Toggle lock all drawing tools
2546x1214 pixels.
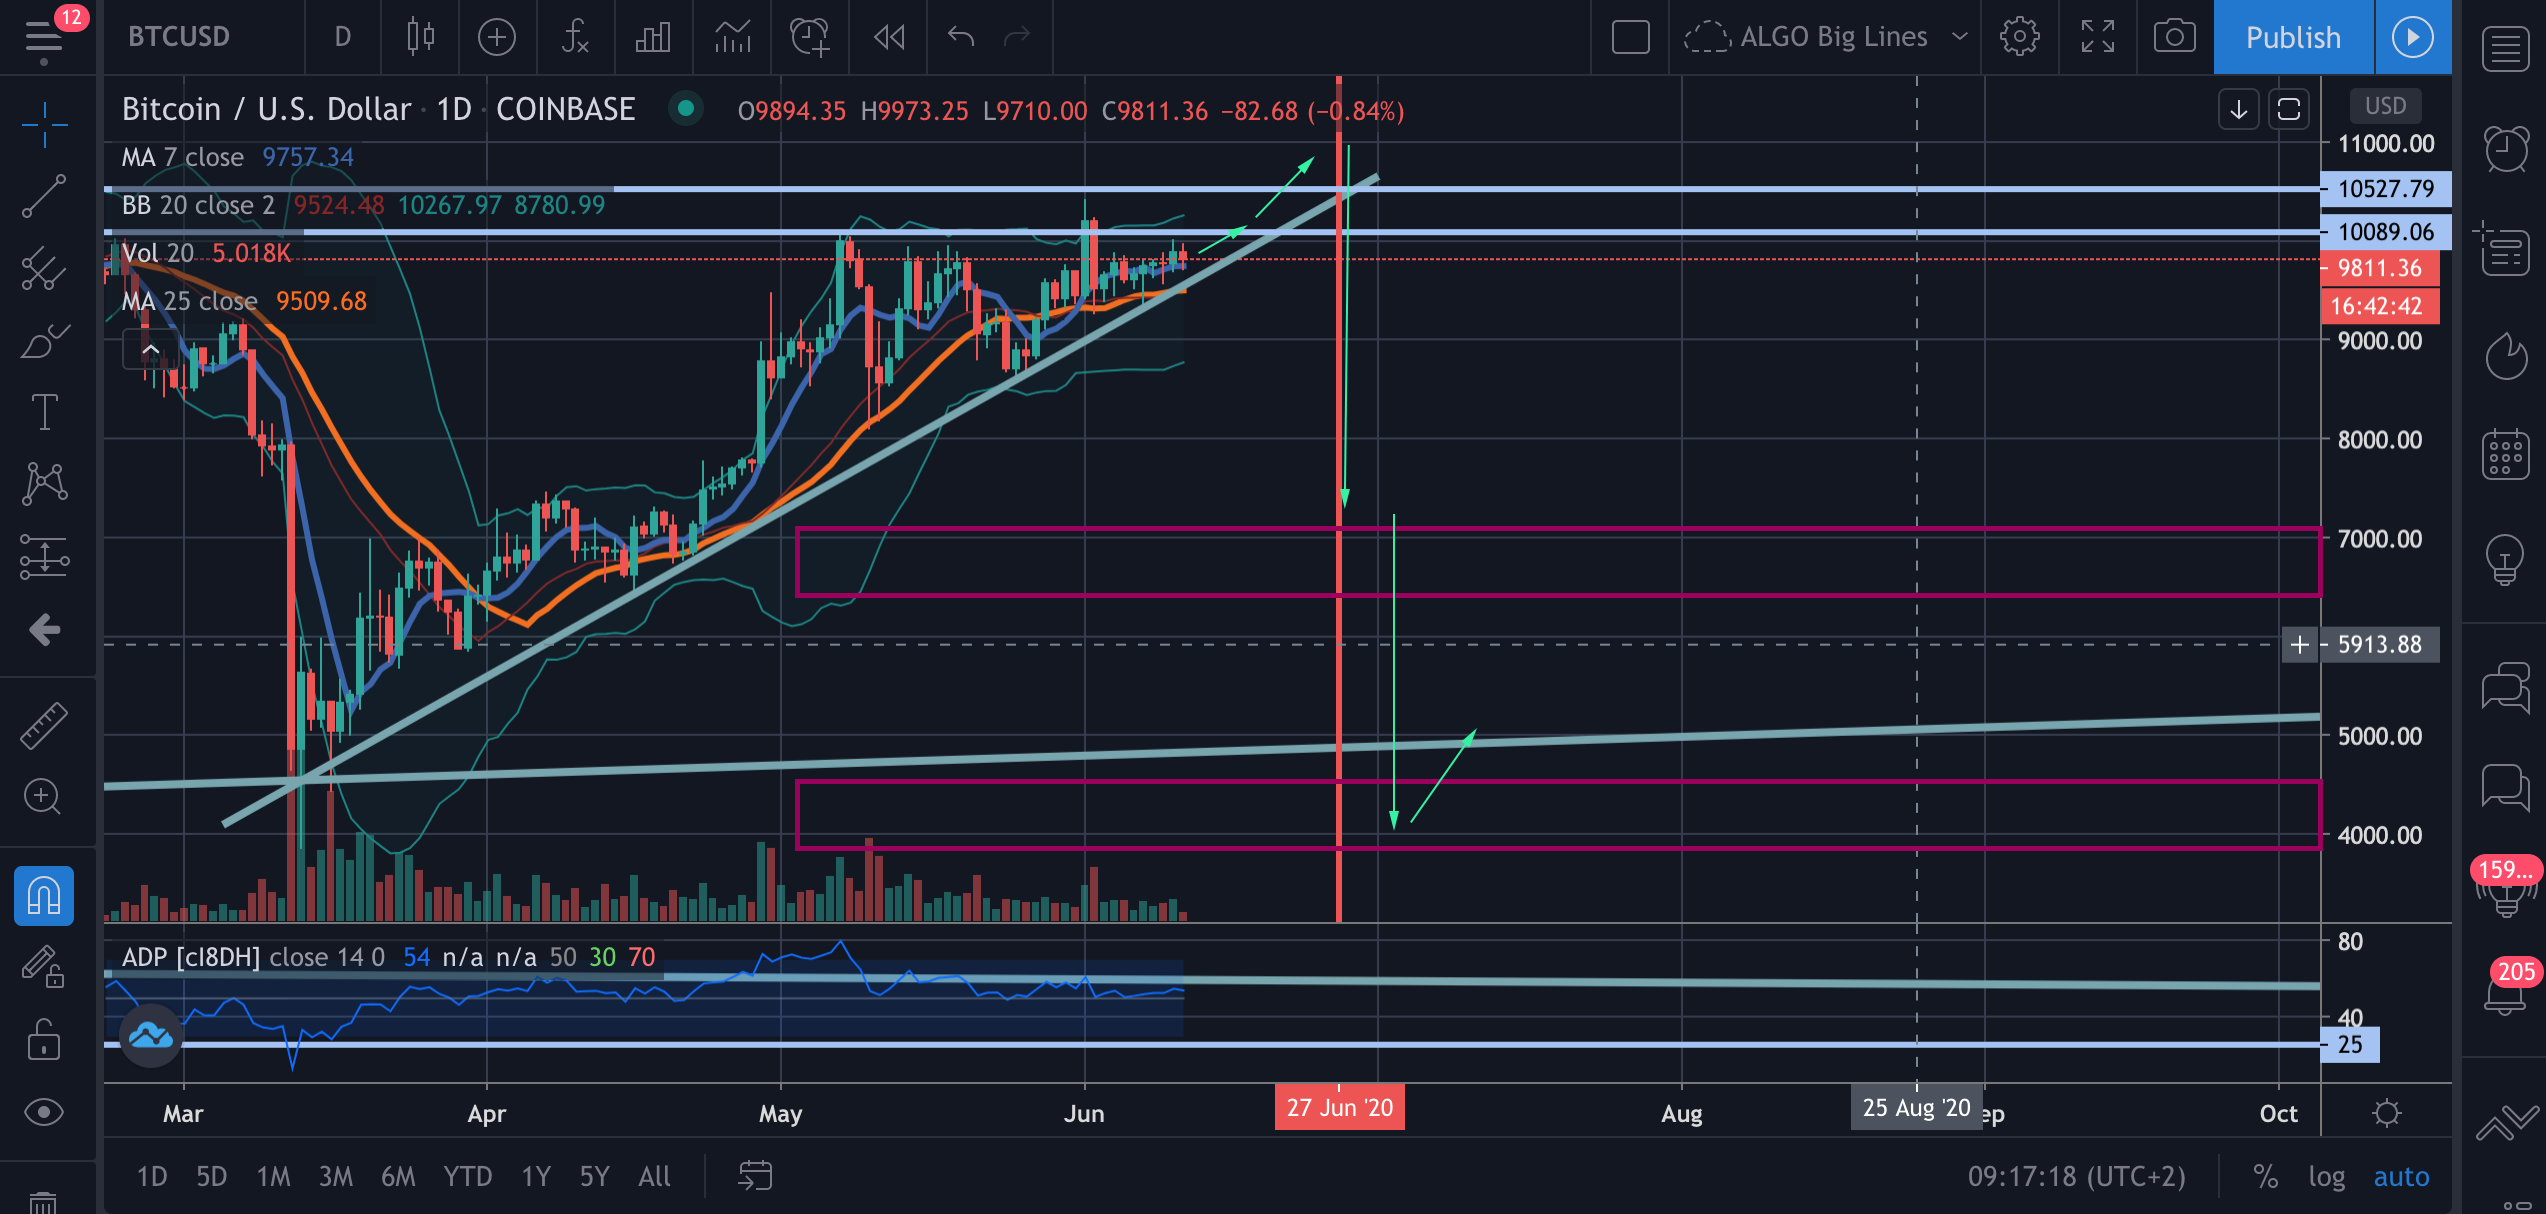coord(44,1040)
